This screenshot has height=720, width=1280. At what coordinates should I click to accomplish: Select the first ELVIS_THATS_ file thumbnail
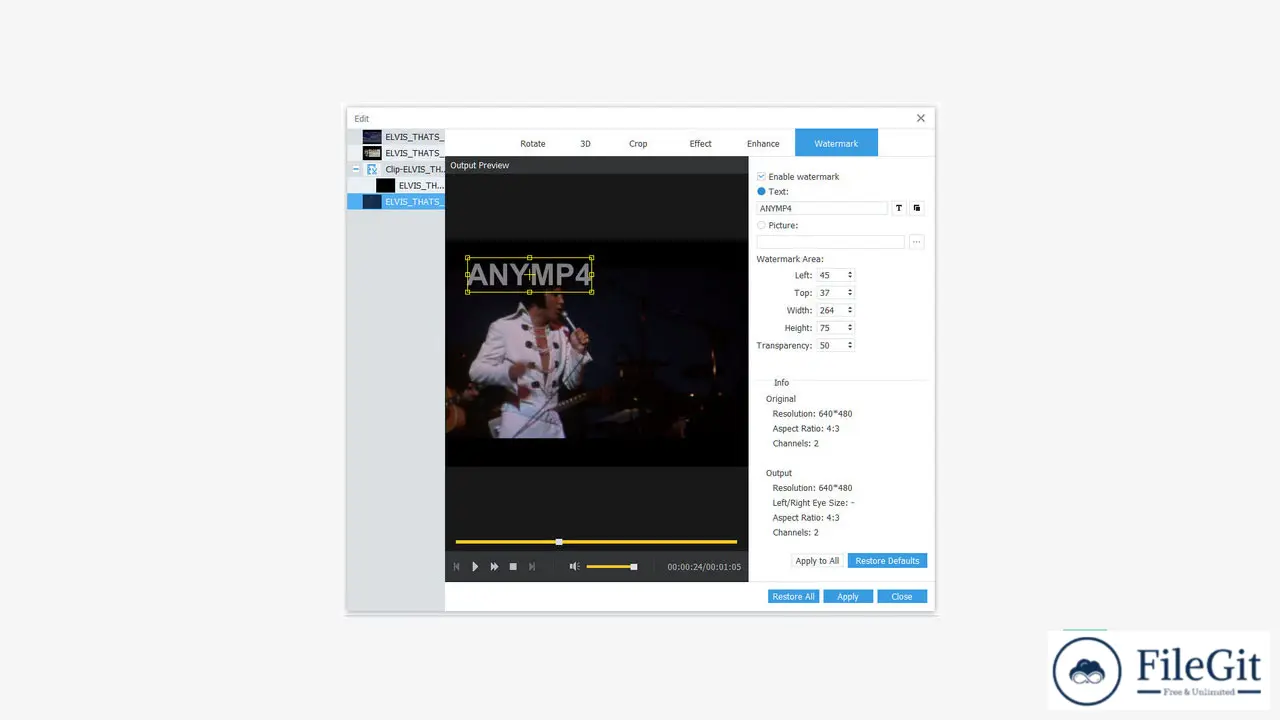click(x=372, y=137)
